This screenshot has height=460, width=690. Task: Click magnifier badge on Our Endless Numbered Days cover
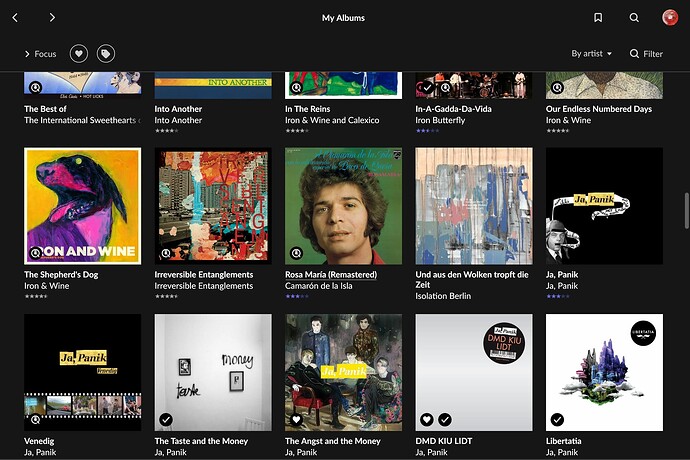pos(557,88)
